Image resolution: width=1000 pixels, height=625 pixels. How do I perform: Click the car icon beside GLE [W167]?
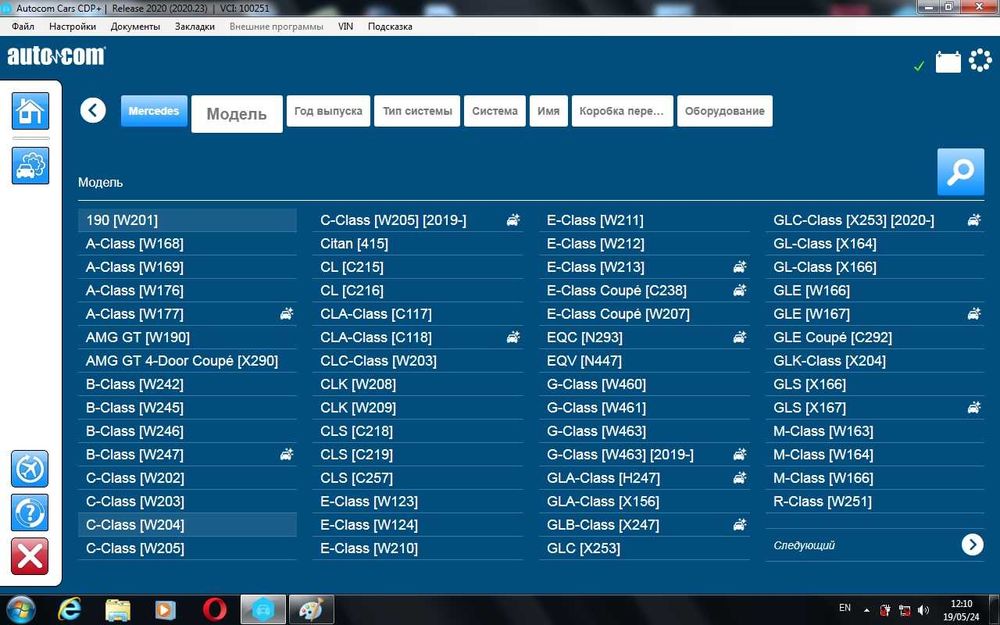tap(974, 313)
